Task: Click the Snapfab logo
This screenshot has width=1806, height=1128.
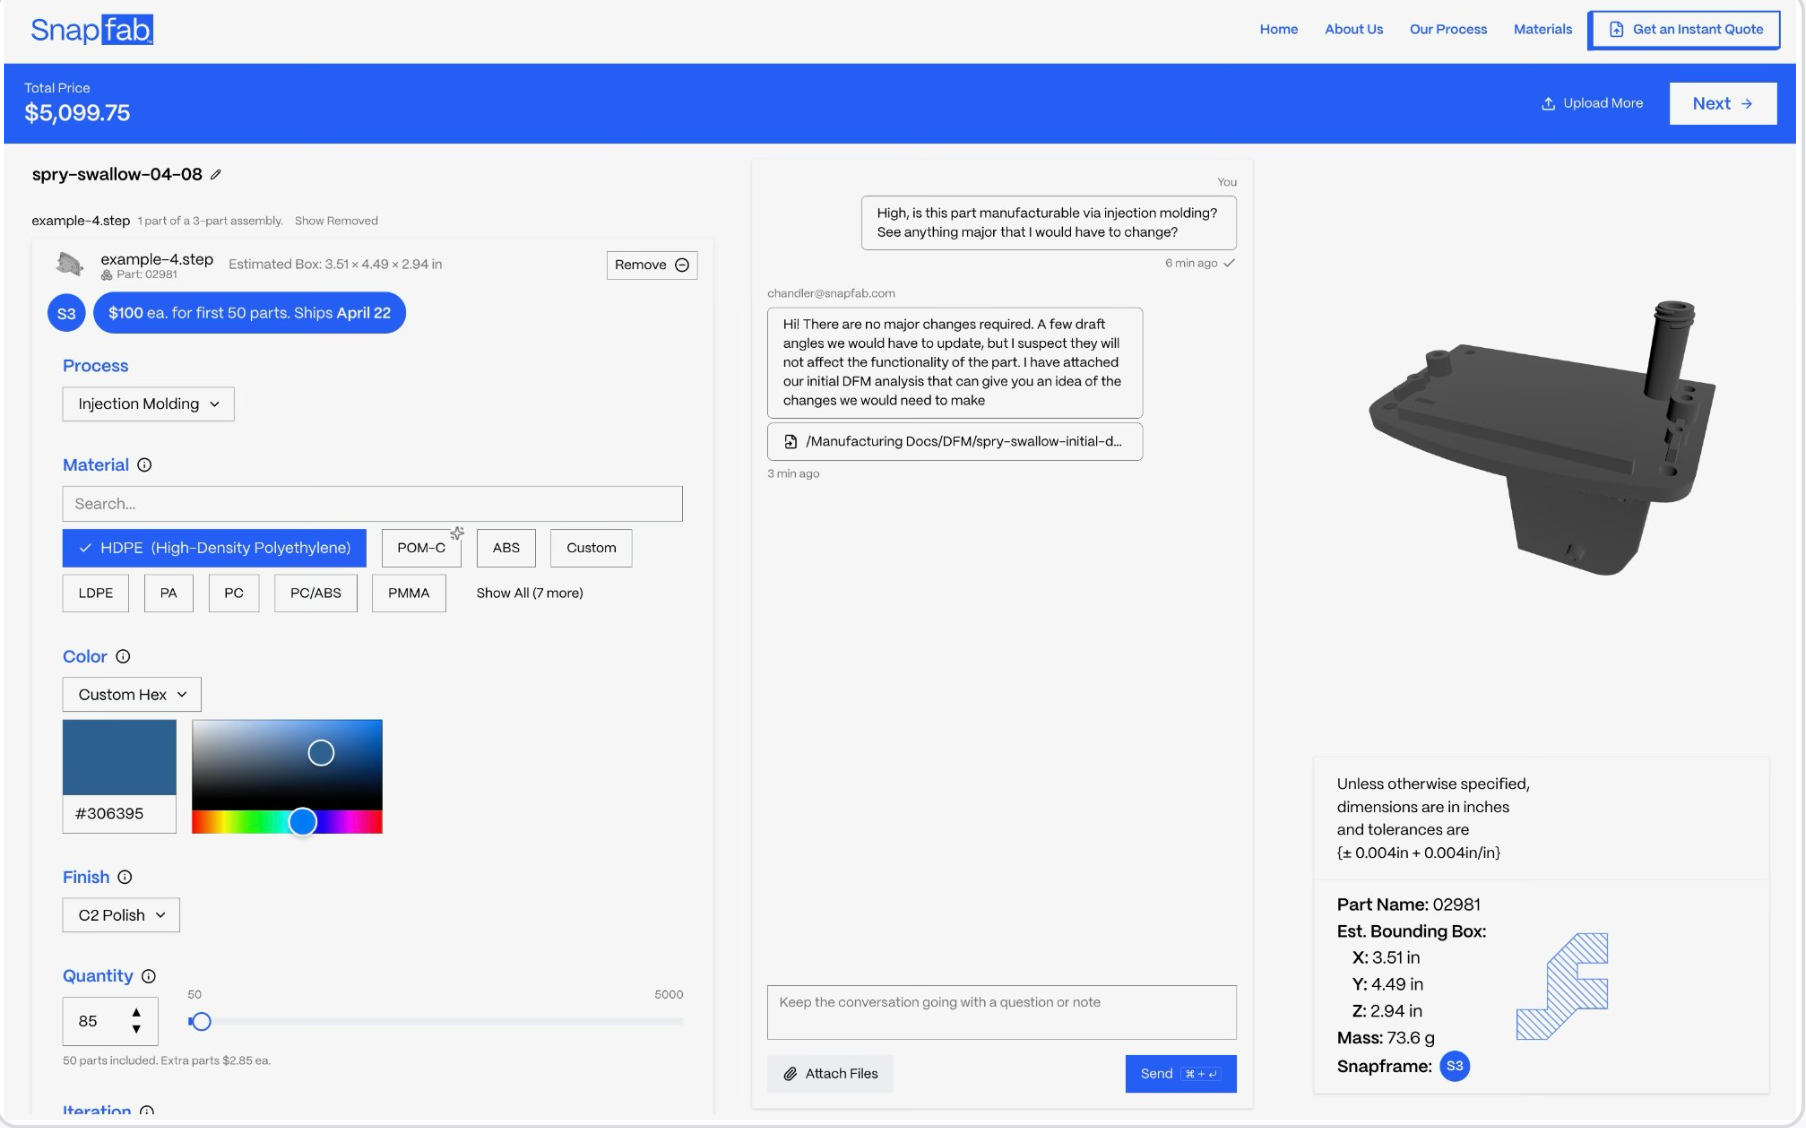Action: pos(91,30)
